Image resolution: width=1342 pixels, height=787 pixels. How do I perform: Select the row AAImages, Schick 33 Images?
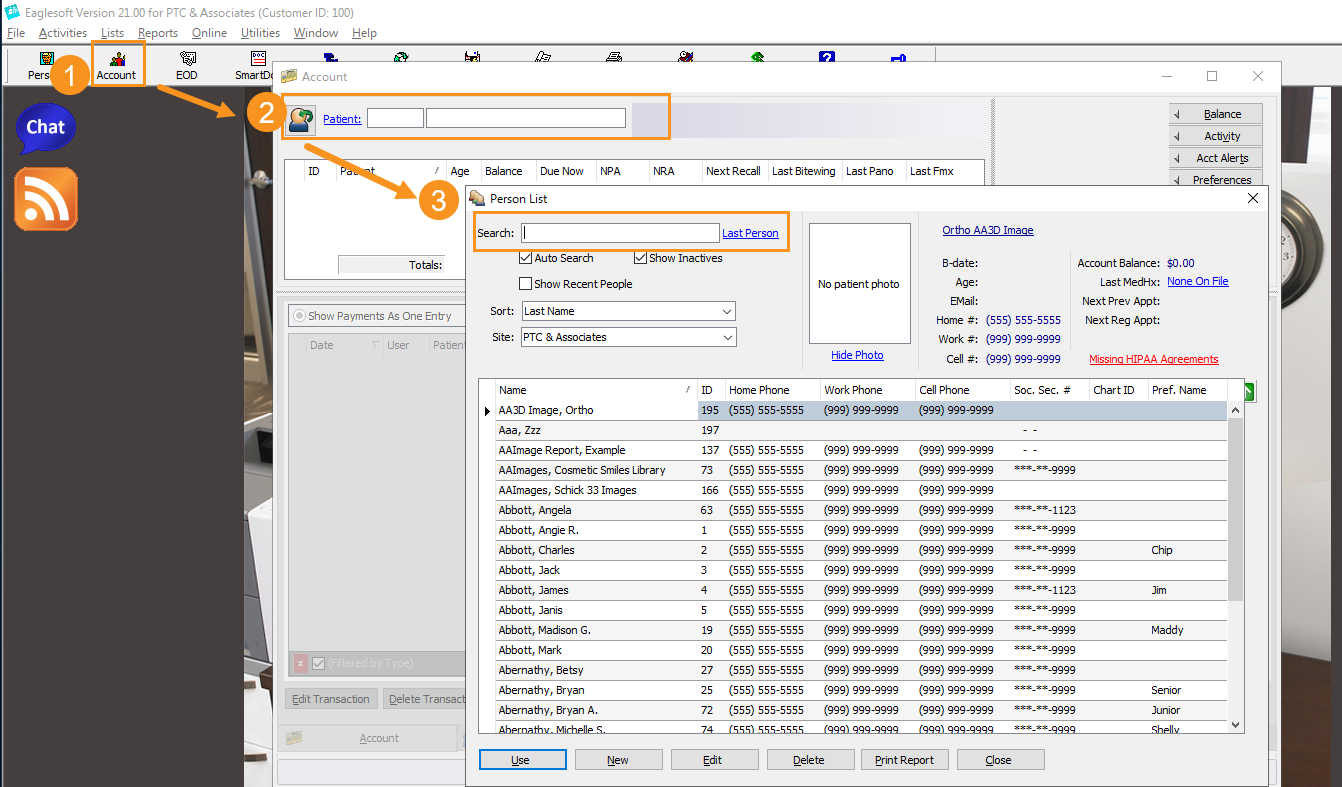tap(861, 490)
